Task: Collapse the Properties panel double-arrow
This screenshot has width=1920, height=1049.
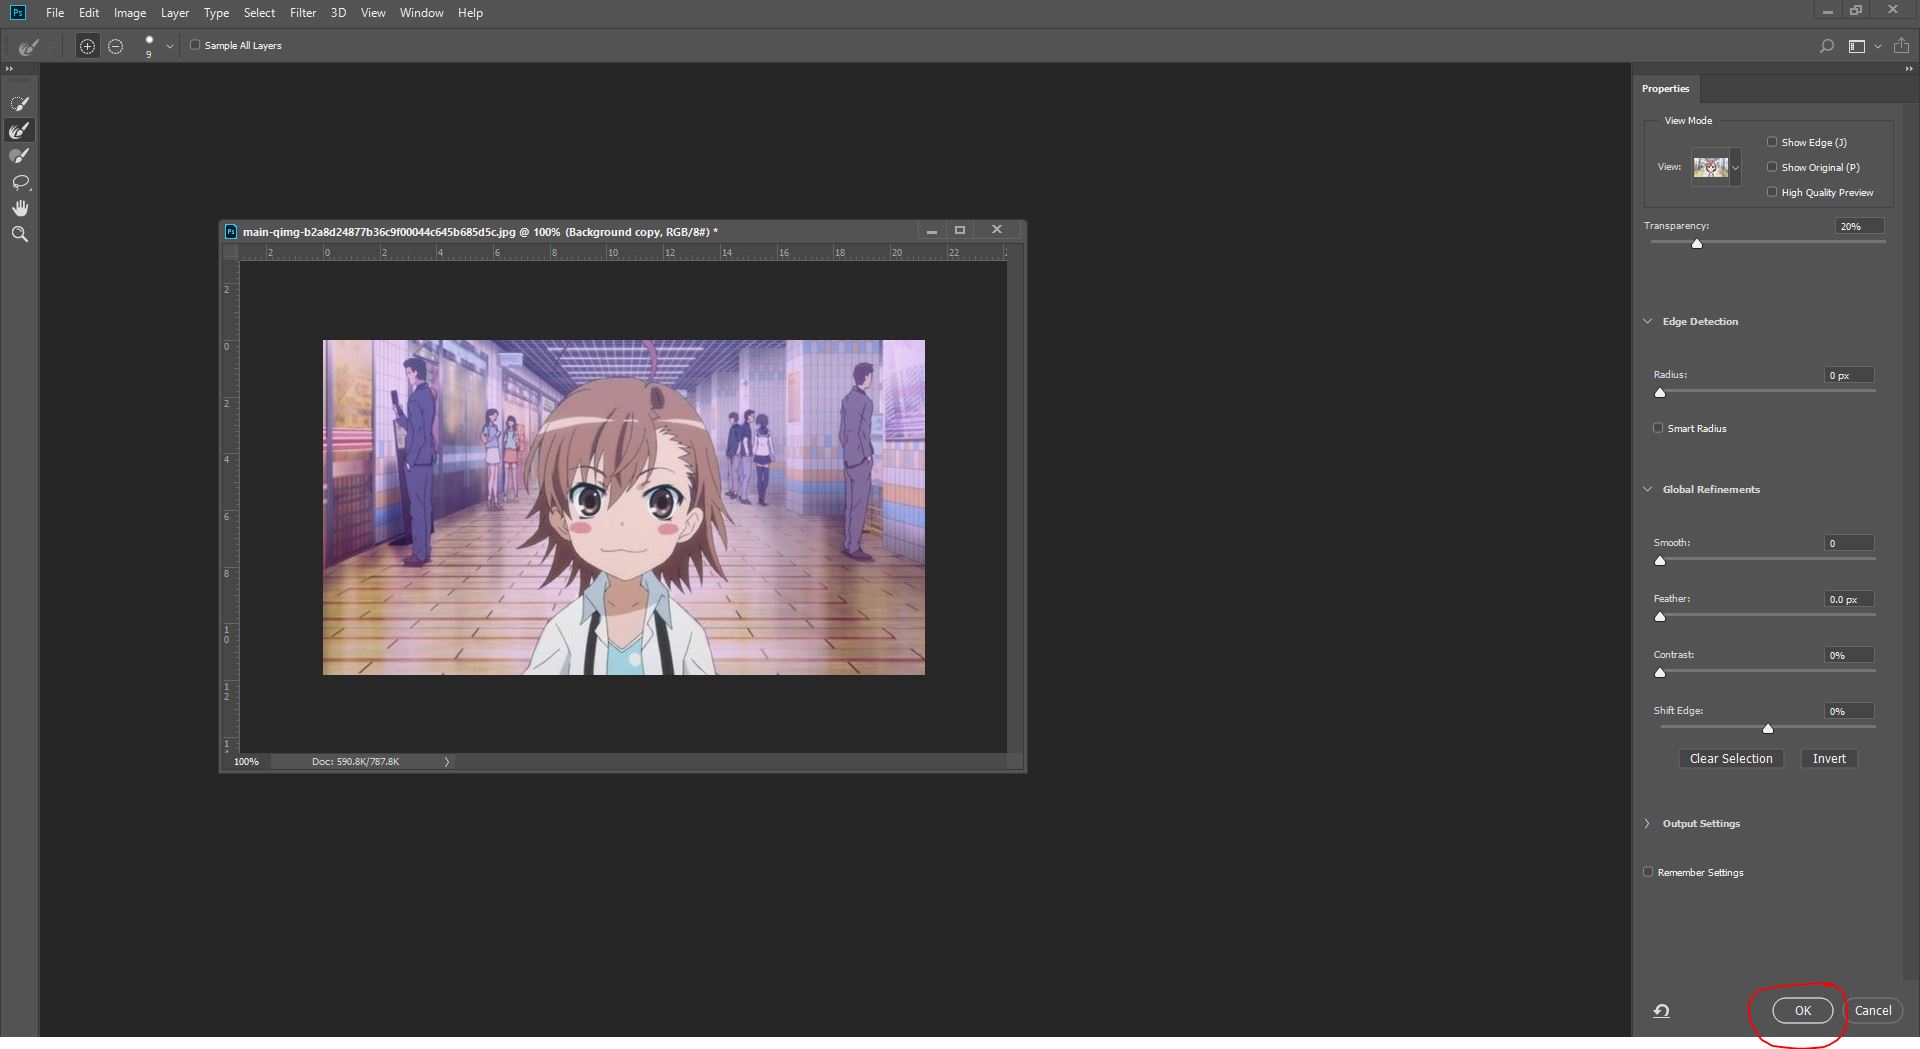Action: click(1909, 69)
